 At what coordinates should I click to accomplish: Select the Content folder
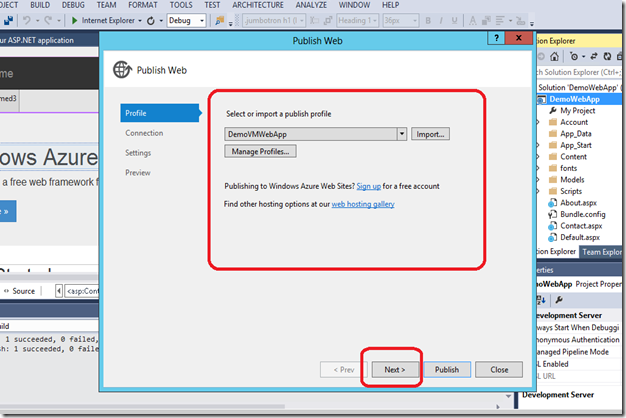[573, 157]
